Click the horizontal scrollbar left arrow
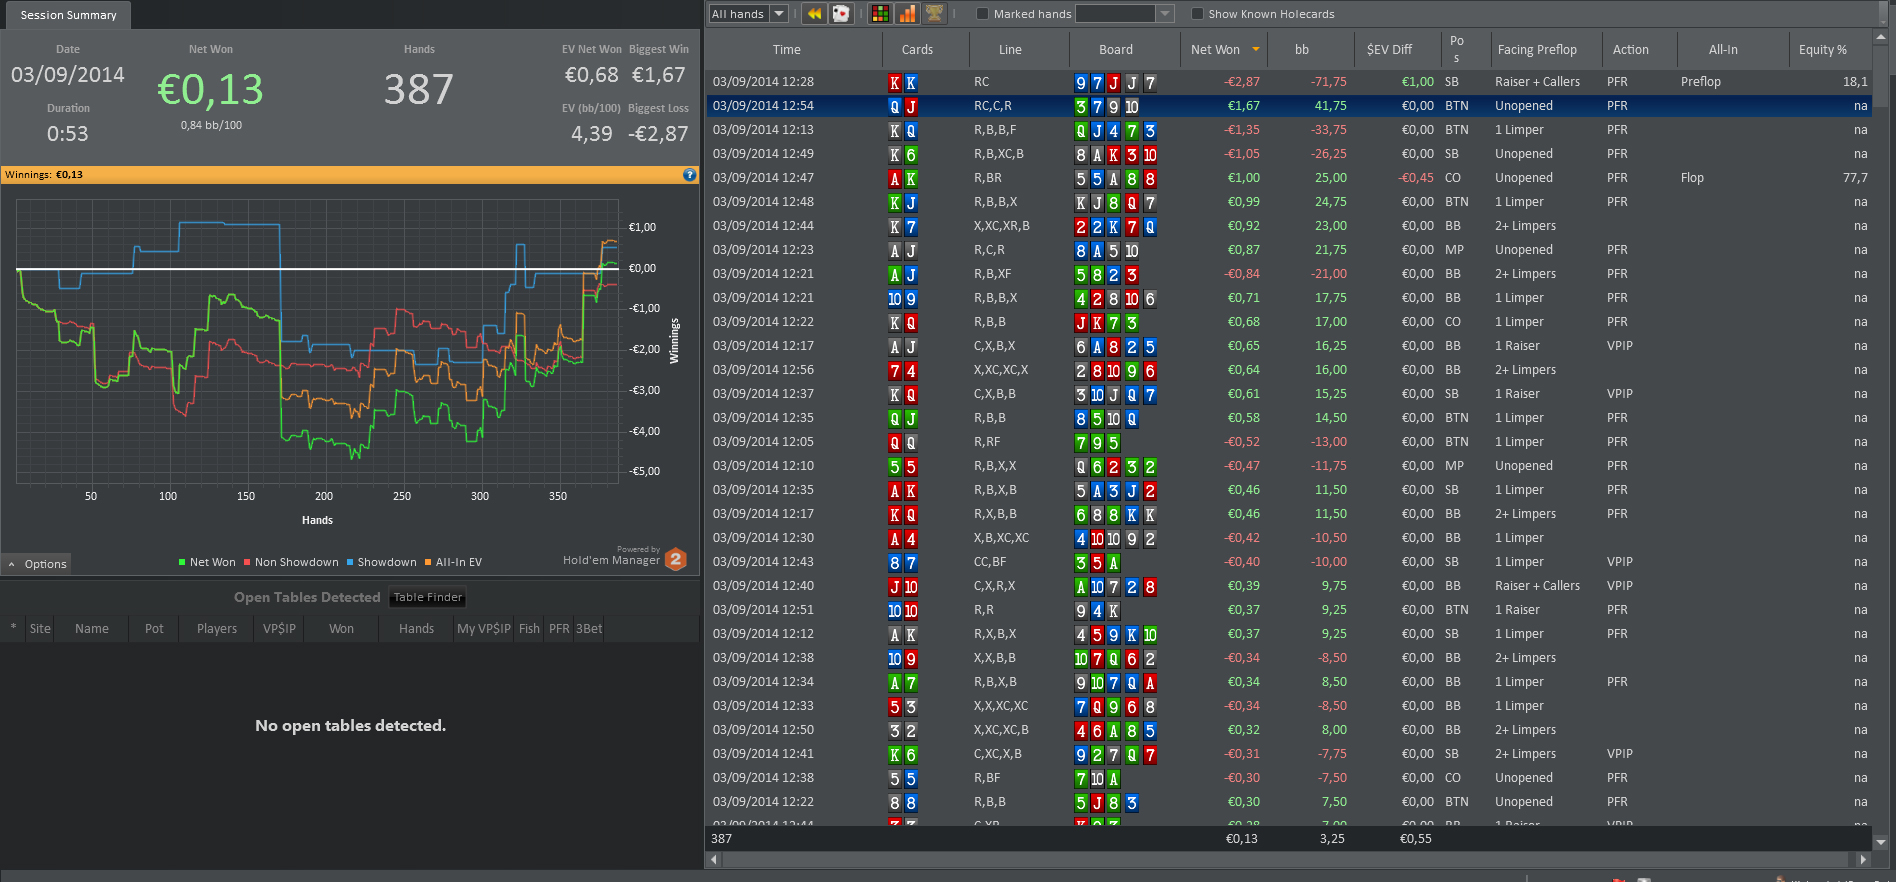This screenshot has width=1896, height=882. [x=714, y=859]
